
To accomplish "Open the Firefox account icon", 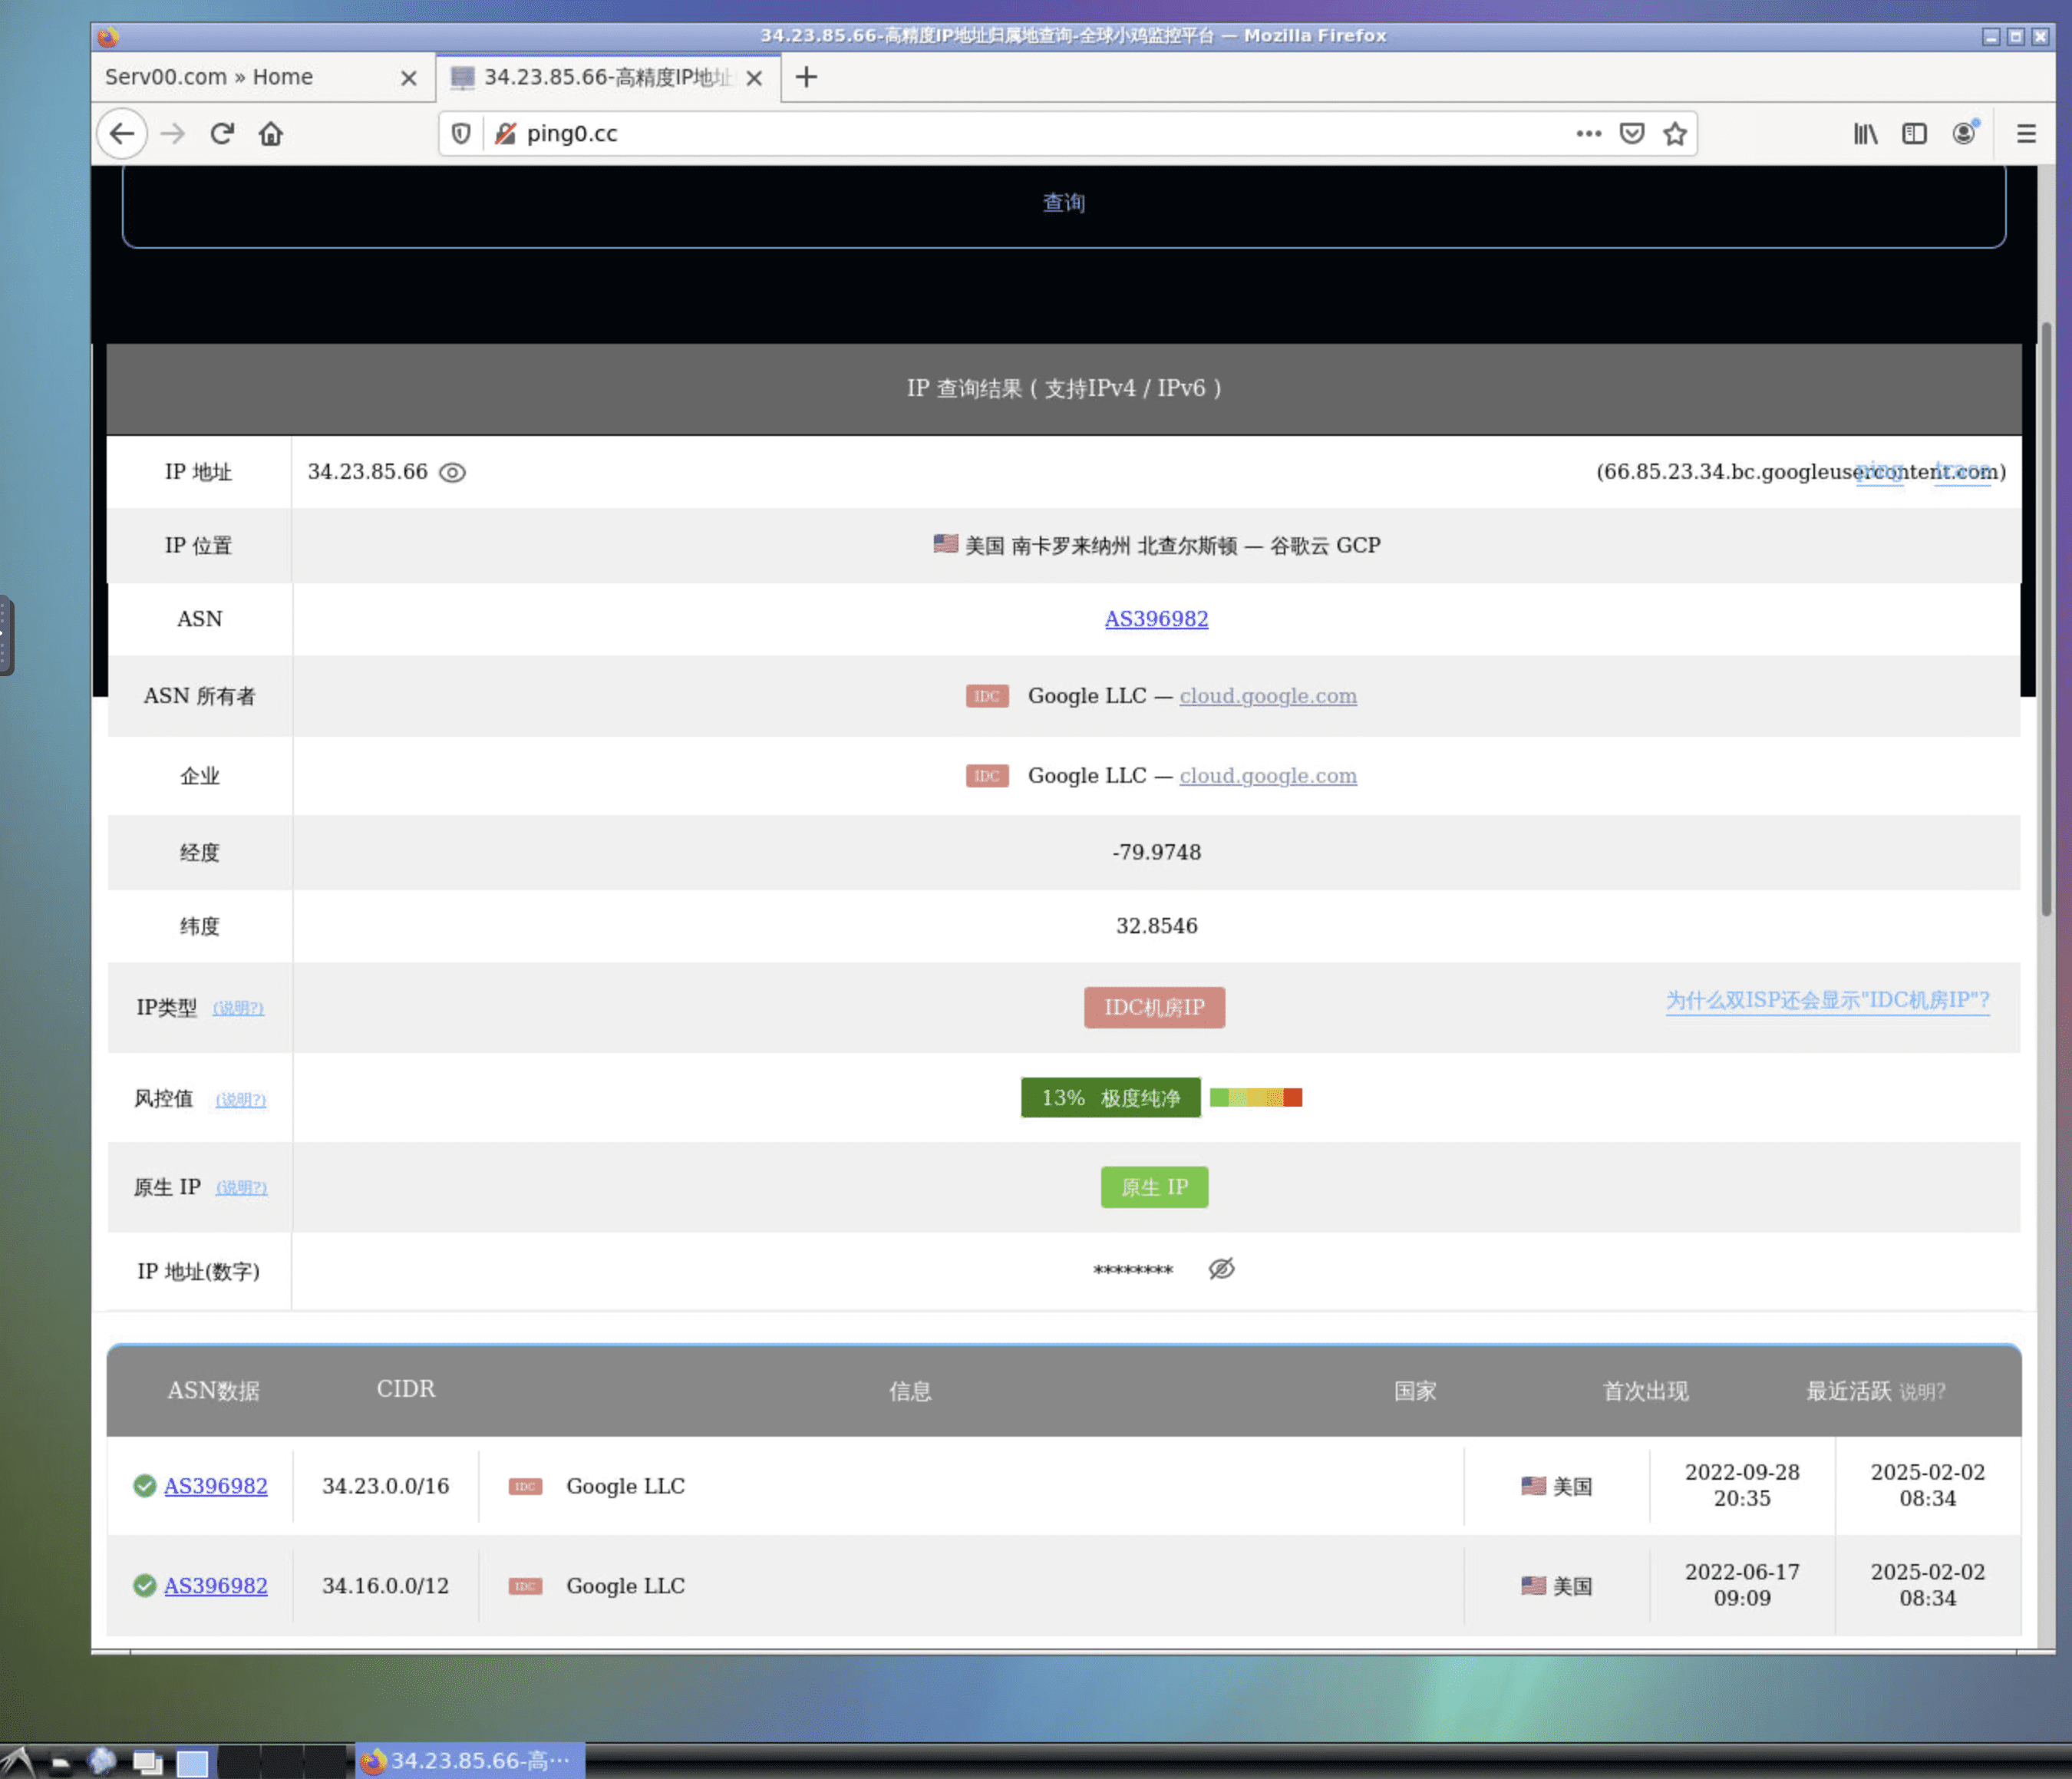I will coord(1964,133).
